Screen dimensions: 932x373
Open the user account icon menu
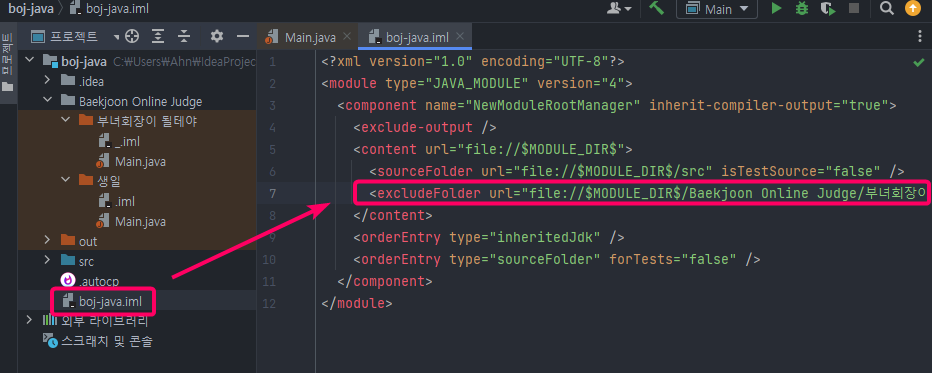[x=619, y=8]
